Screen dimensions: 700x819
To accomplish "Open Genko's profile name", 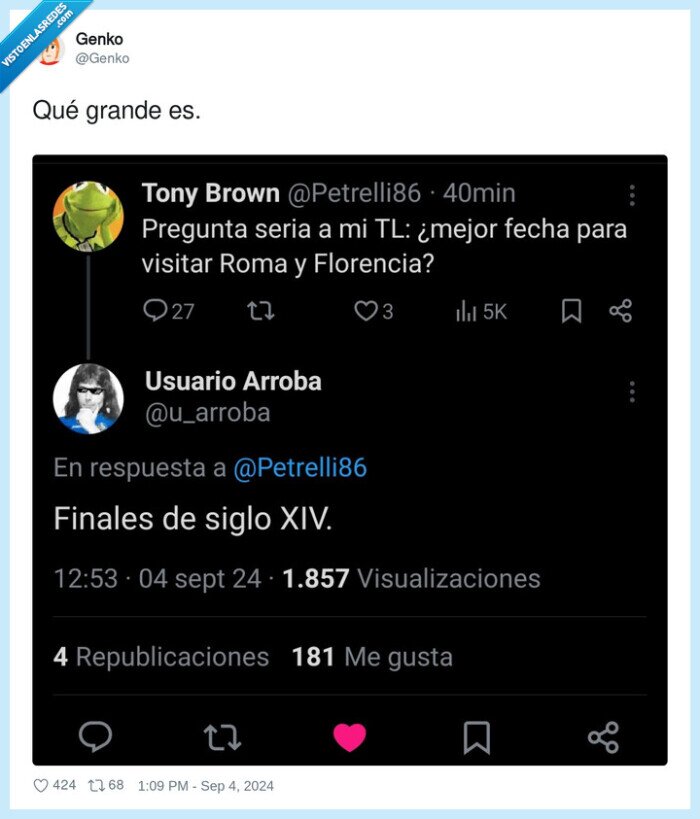I will [99, 39].
